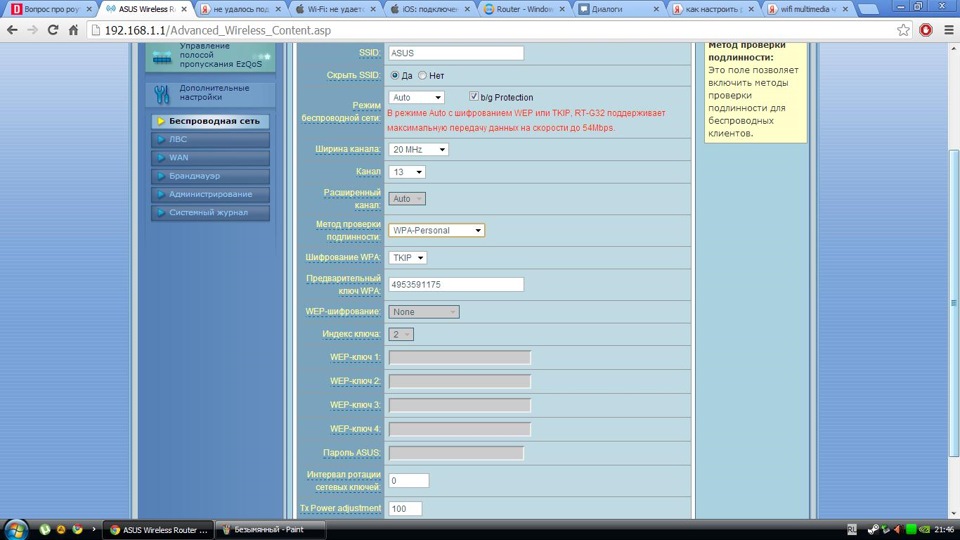The height and width of the screenshot is (540, 960).
Task: Switch to the не удалось под tab
Action: pos(240,9)
